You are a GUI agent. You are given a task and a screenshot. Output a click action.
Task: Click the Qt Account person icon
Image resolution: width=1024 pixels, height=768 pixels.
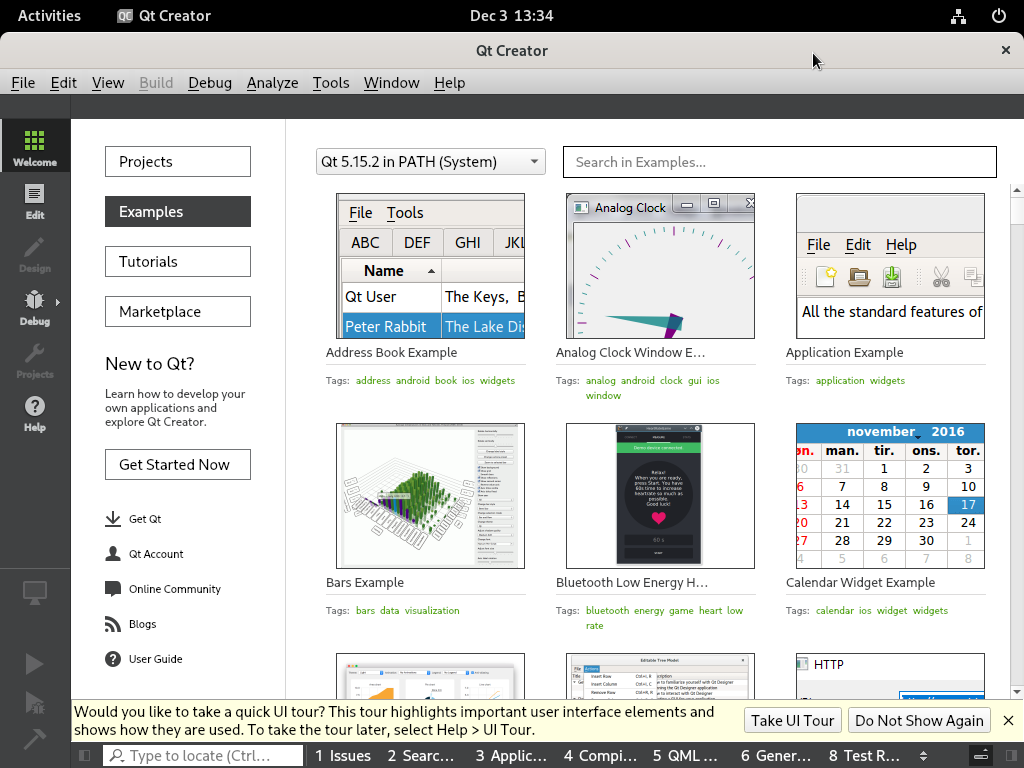click(x=113, y=554)
